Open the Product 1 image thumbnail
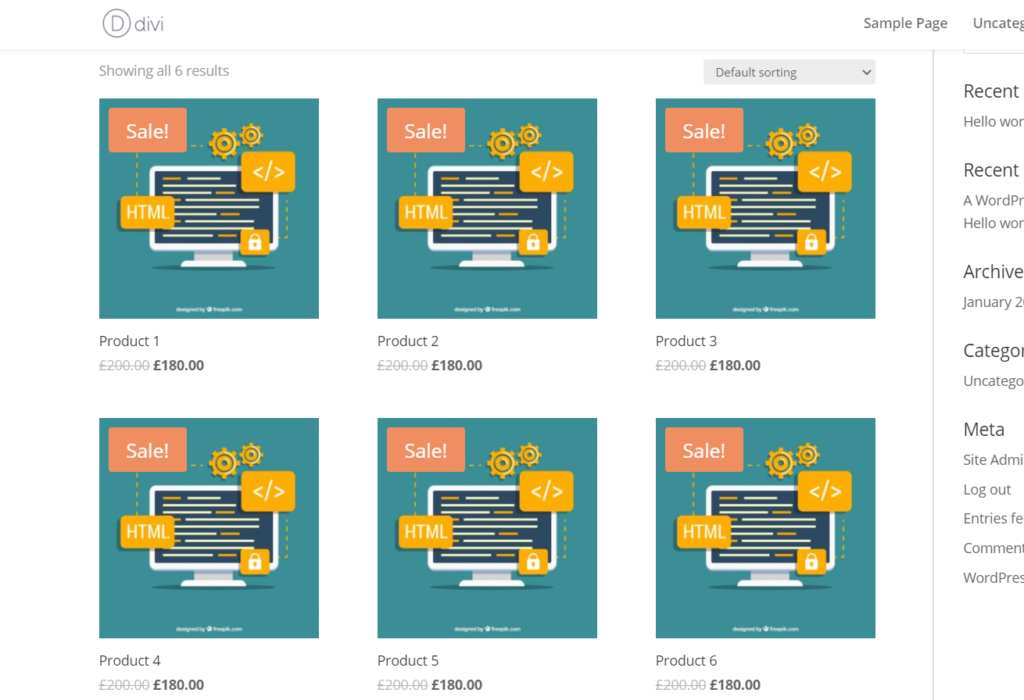 [x=209, y=208]
